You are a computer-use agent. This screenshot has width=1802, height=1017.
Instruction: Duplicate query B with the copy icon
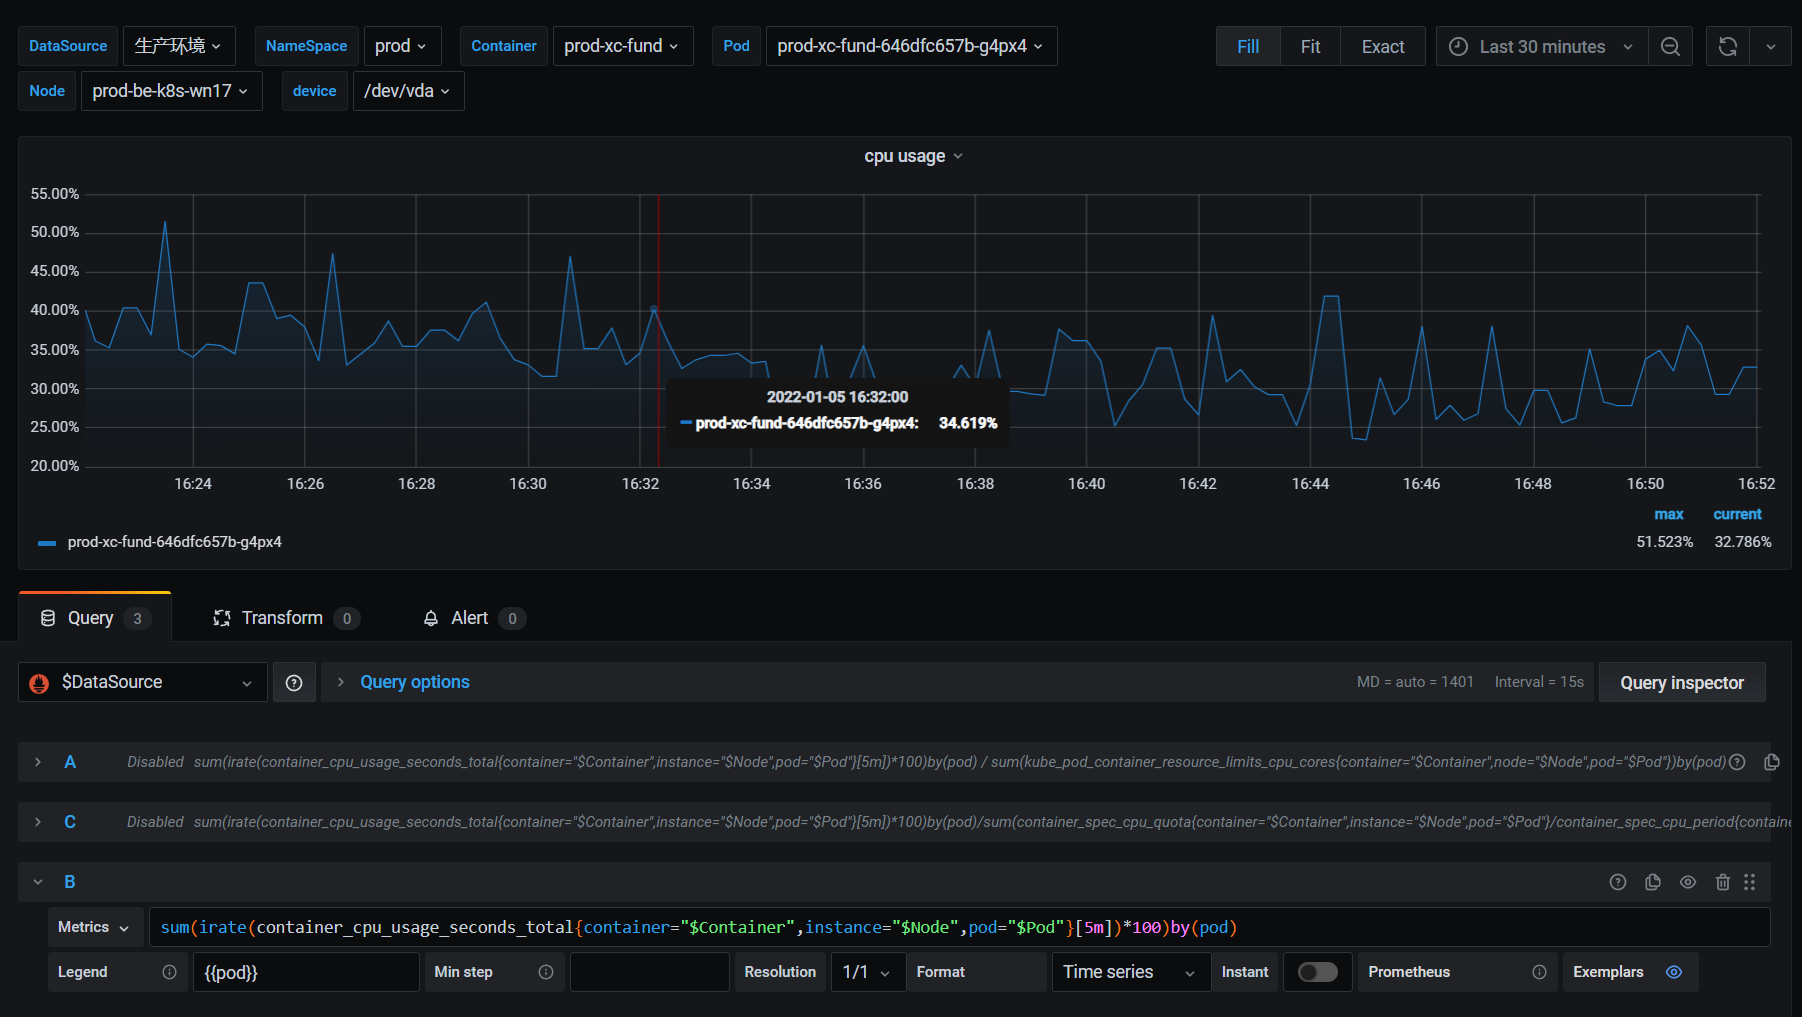[x=1653, y=882]
